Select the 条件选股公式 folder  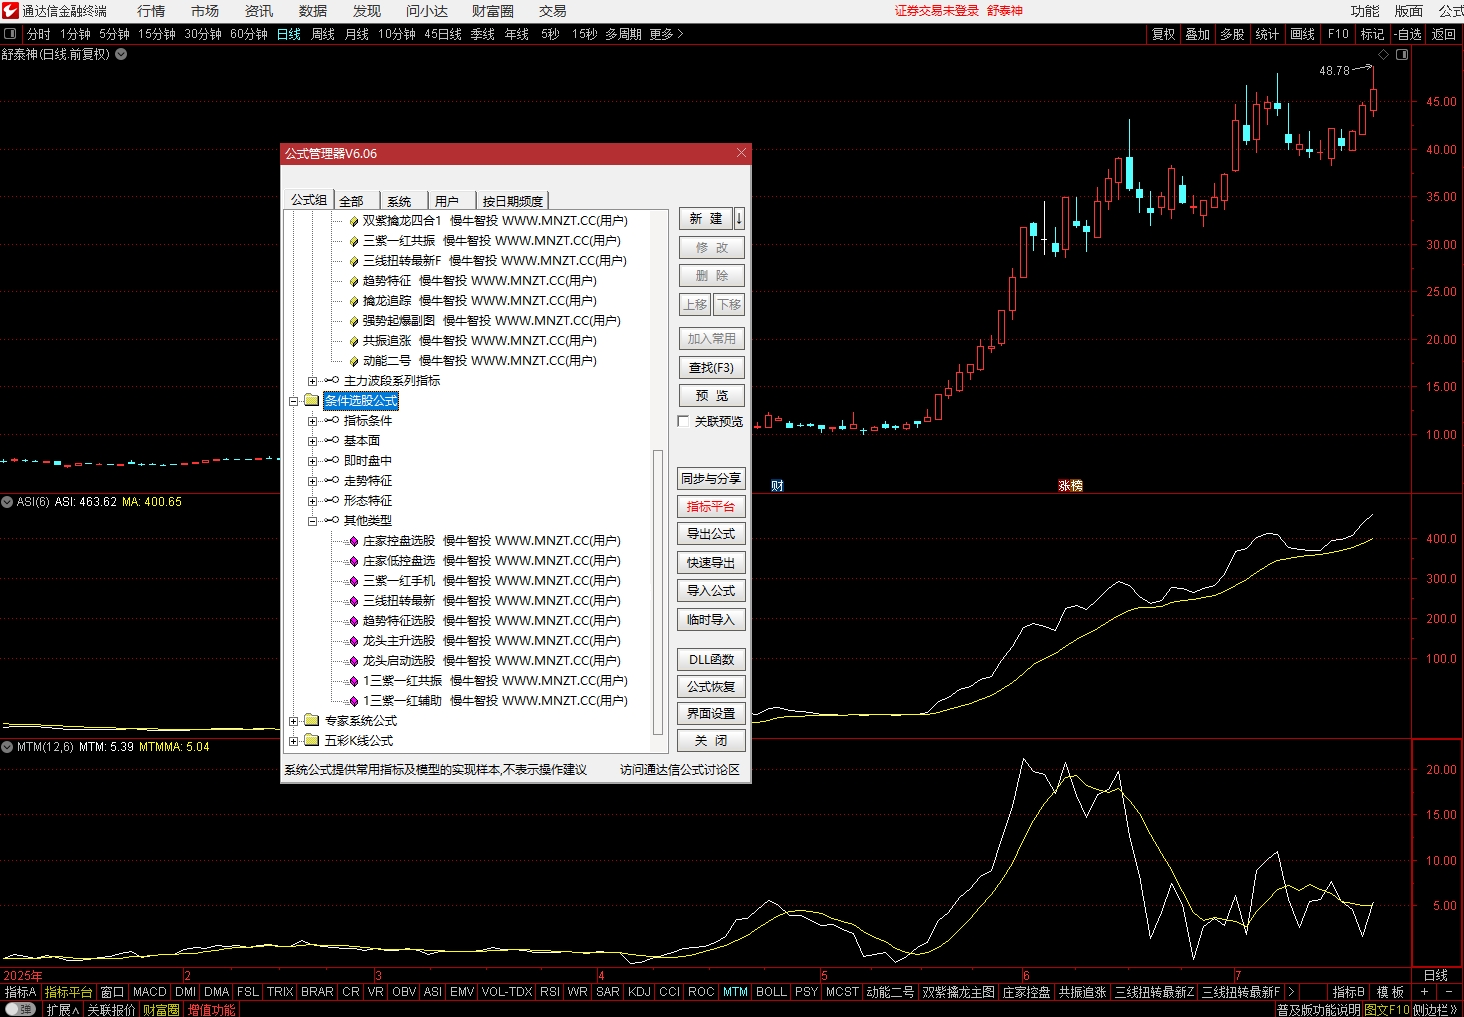click(x=361, y=401)
